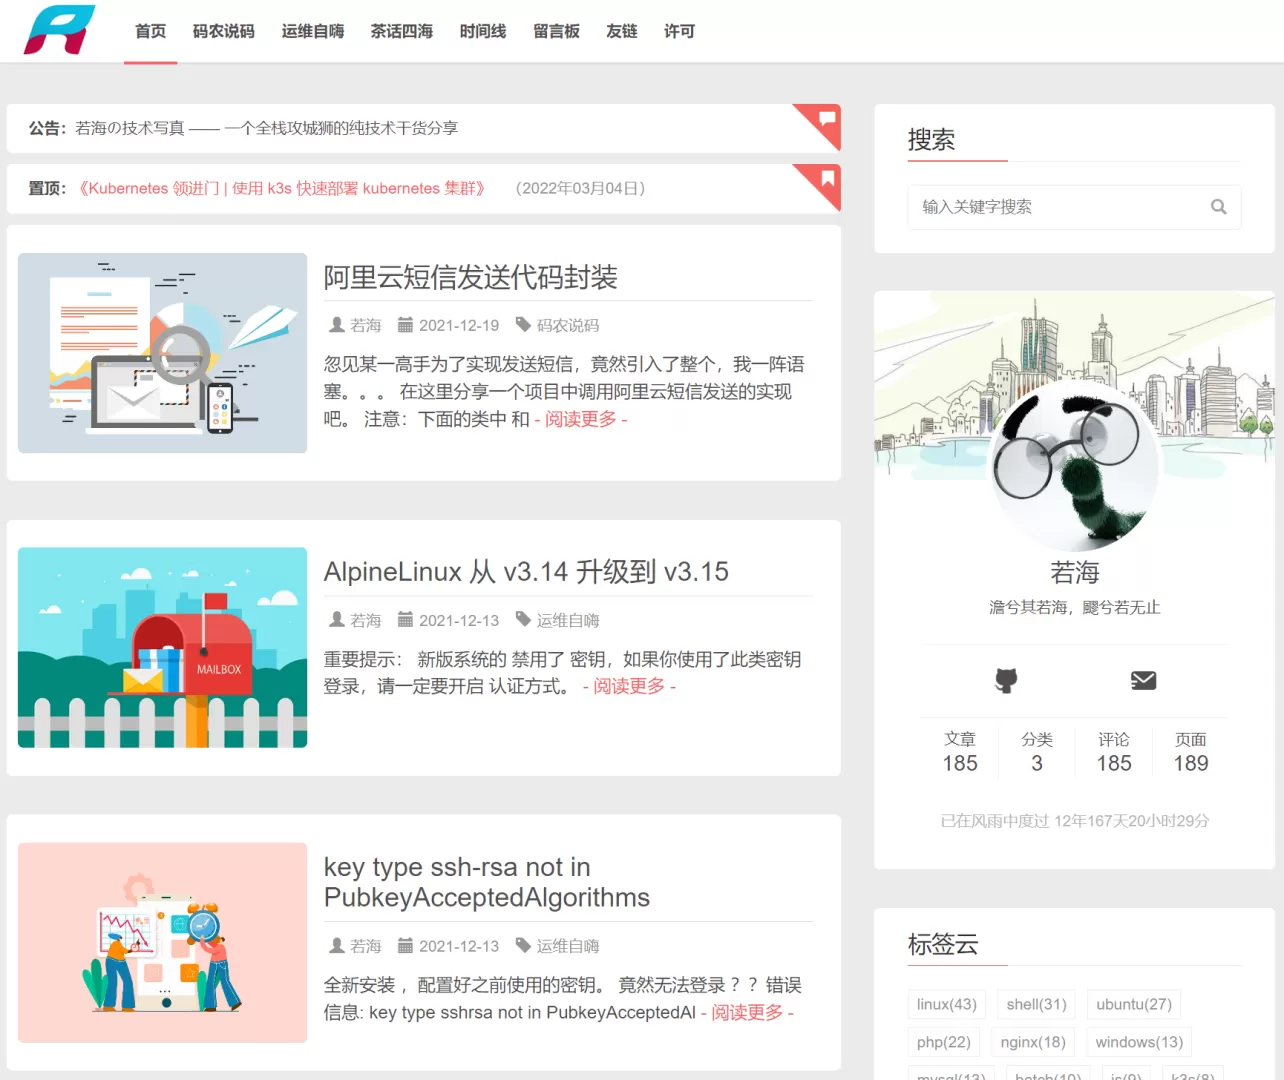Click the search keyword input field

click(x=1060, y=207)
